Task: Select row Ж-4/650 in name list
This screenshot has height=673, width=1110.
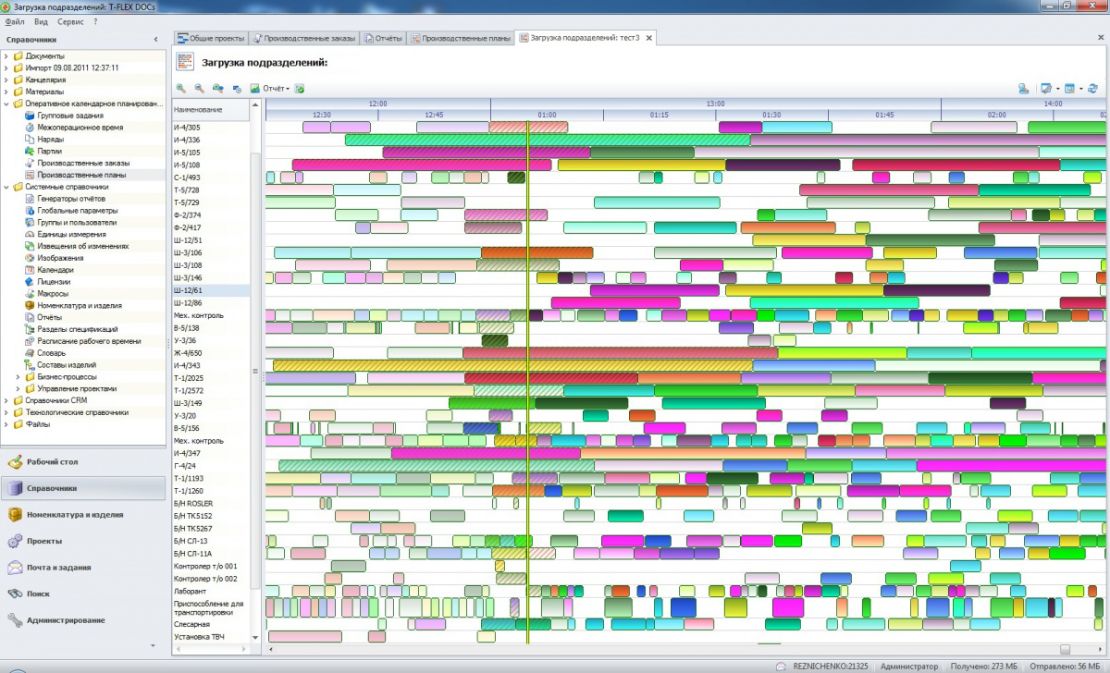Action: pyautogui.click(x=211, y=353)
